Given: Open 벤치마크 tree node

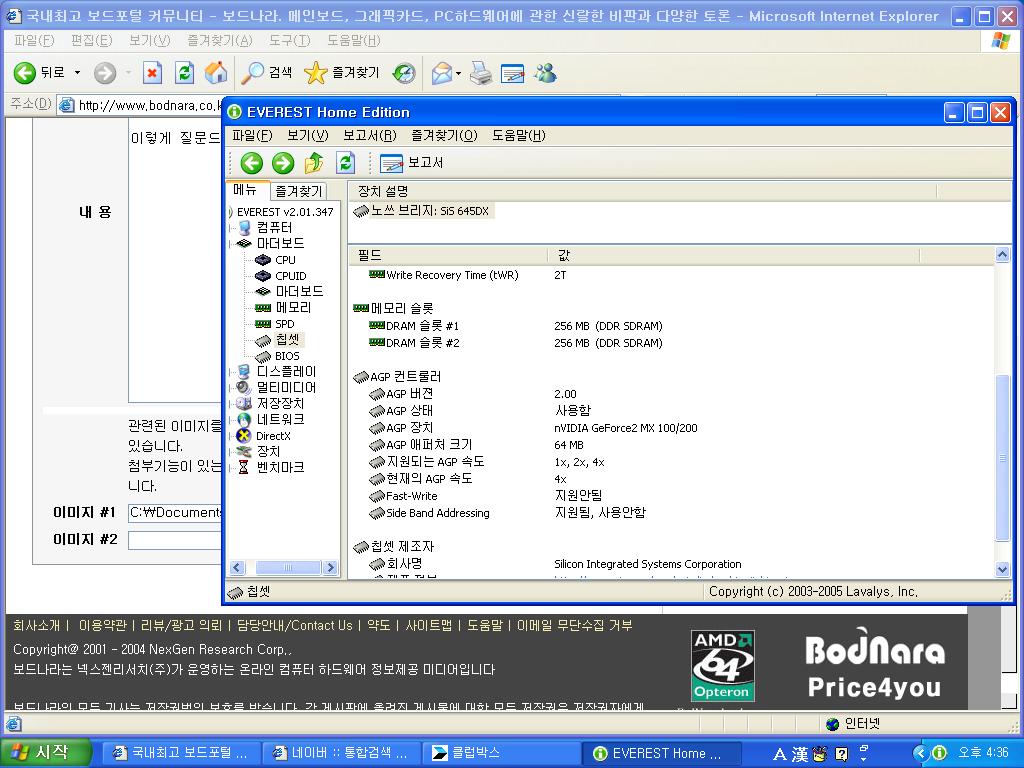Looking at the screenshot, I should [280, 468].
